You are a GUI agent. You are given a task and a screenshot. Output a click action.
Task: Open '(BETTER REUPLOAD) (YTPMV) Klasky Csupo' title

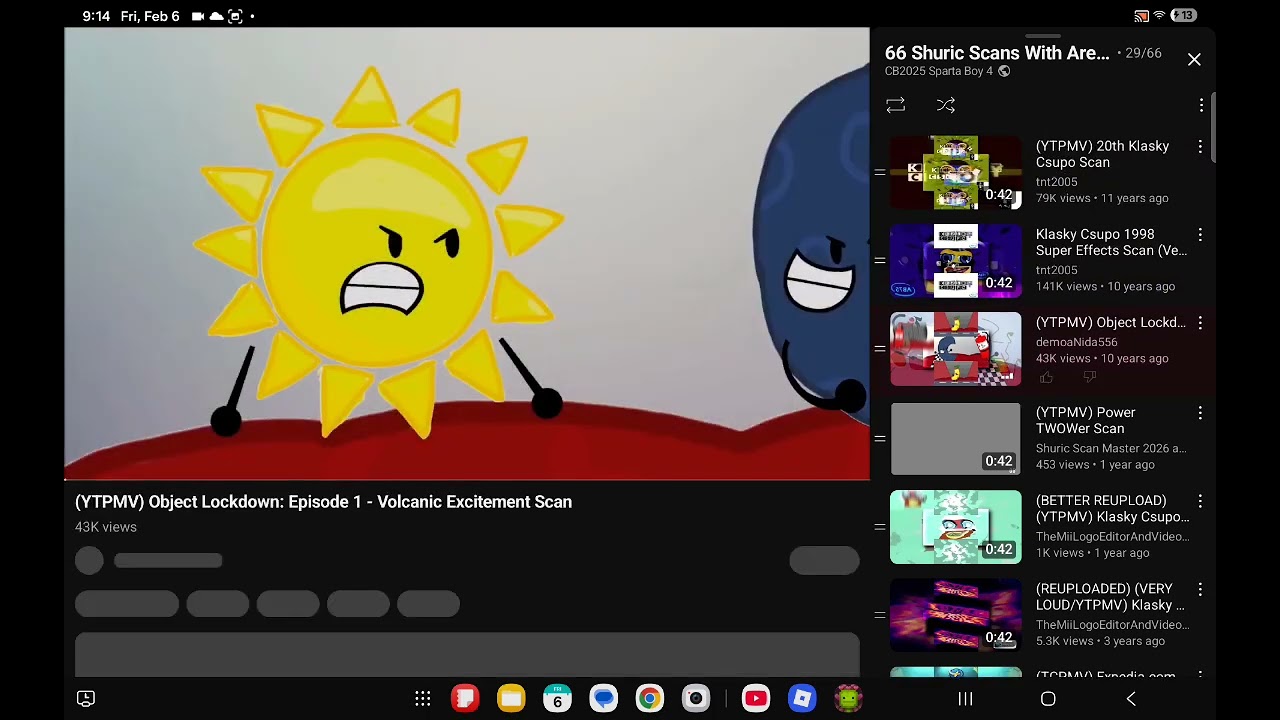[x=1113, y=508]
